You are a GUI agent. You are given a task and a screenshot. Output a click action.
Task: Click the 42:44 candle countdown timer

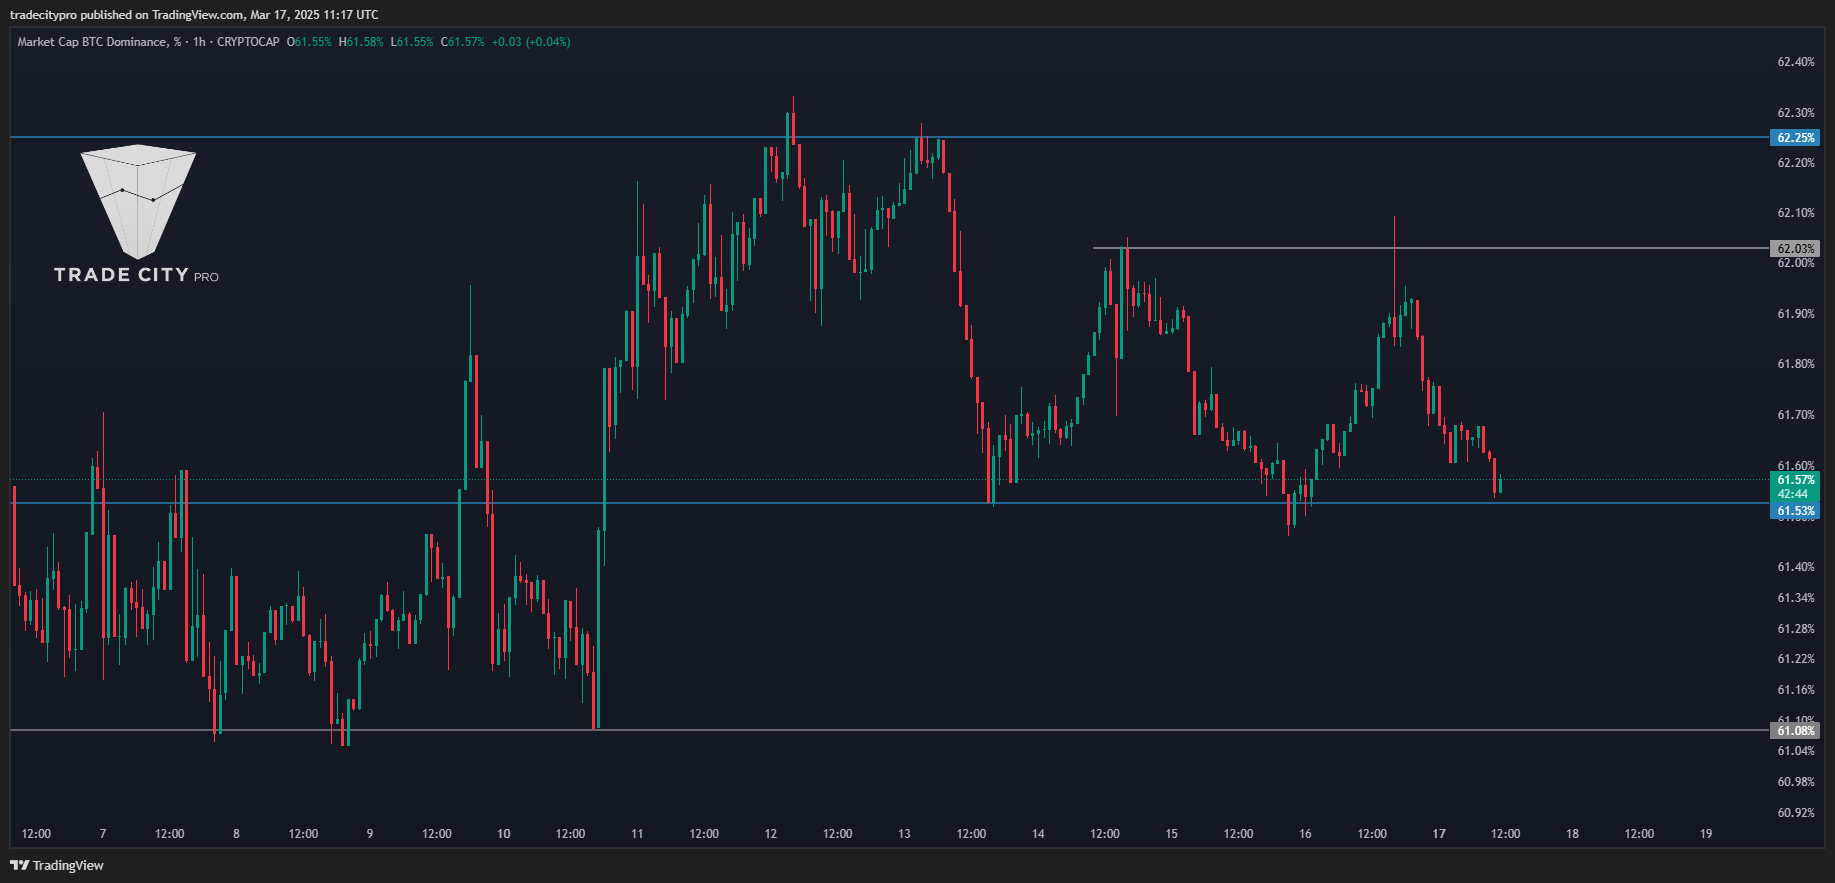click(1793, 494)
